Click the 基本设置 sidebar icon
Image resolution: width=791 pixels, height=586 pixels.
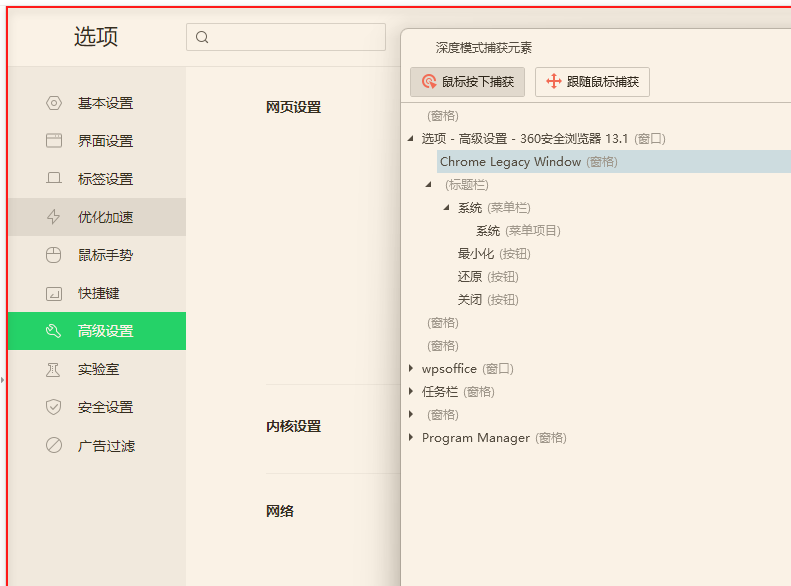point(53,103)
